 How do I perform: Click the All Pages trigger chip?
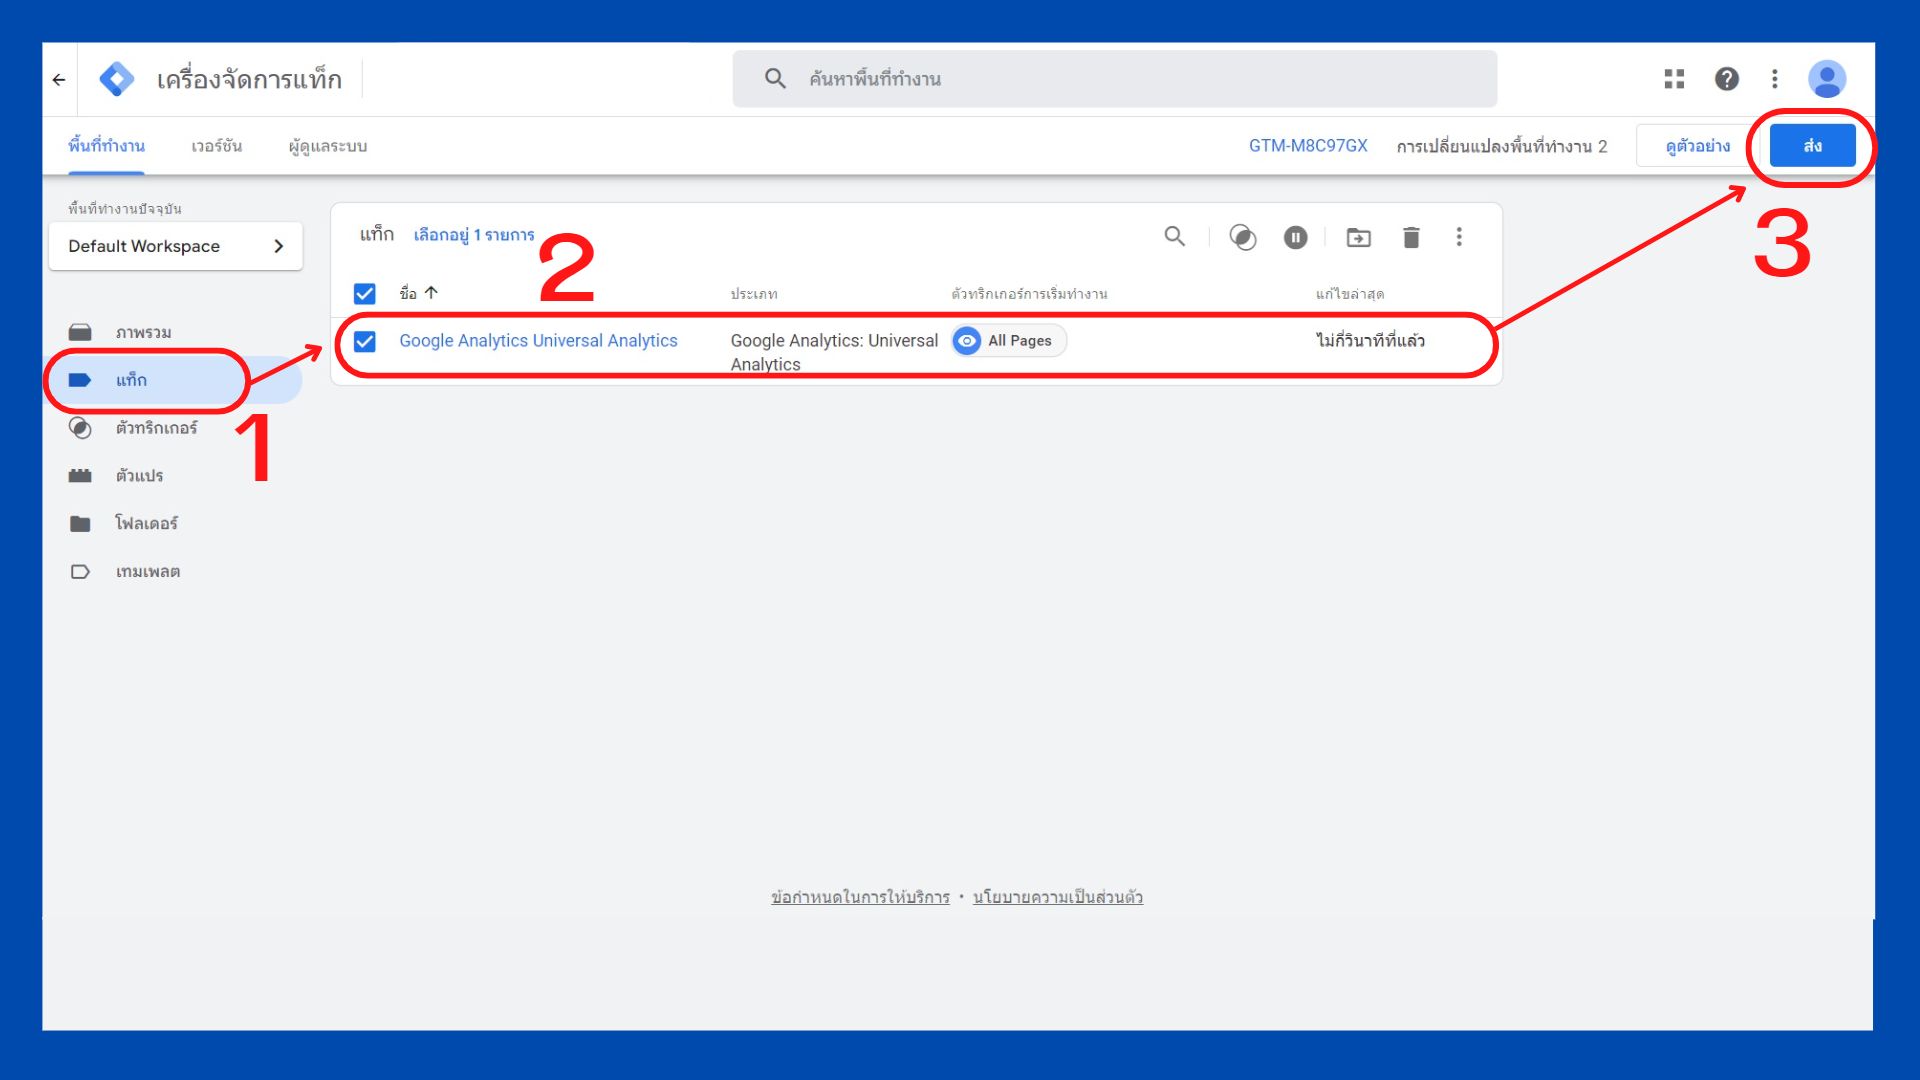coord(1008,341)
